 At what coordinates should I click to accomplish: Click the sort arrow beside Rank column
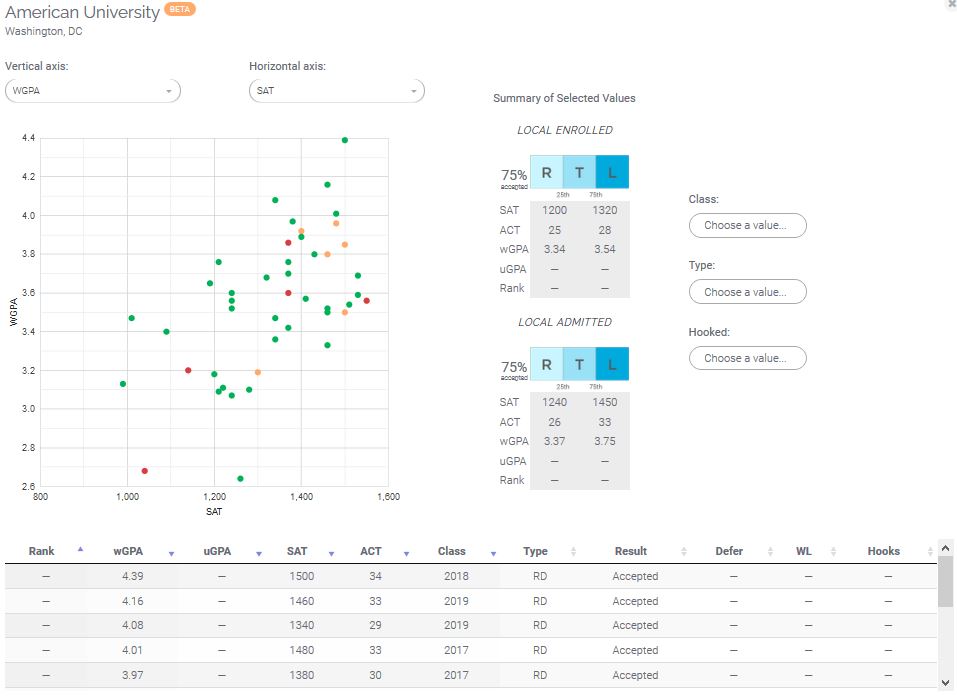81,550
